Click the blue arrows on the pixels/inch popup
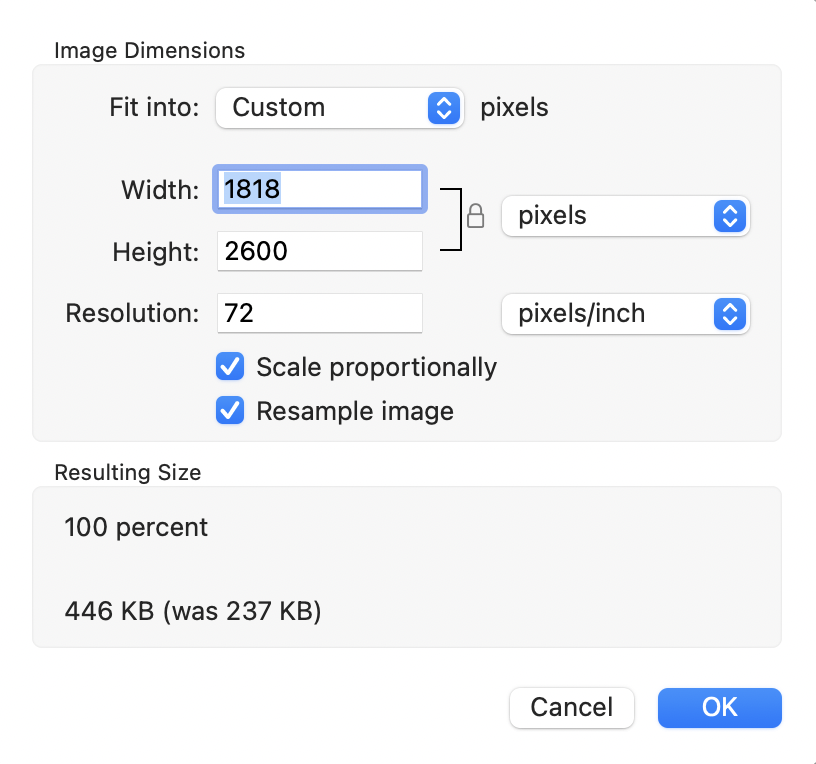816x764 pixels. (x=729, y=314)
